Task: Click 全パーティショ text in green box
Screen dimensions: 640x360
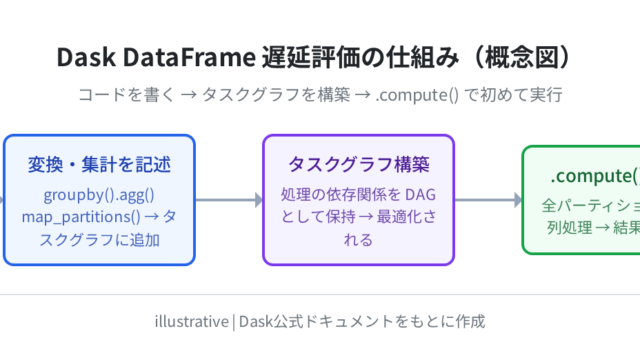Action: pyautogui.click(x=591, y=206)
